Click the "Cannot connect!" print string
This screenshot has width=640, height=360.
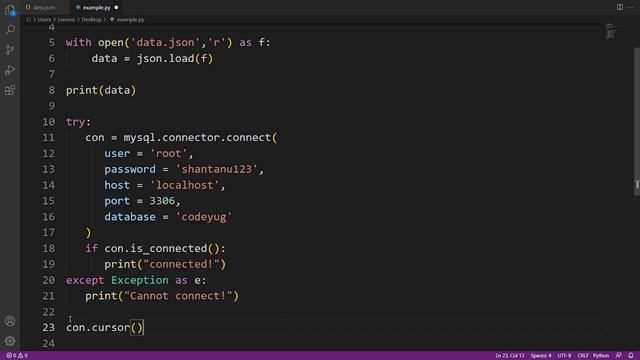coord(178,296)
